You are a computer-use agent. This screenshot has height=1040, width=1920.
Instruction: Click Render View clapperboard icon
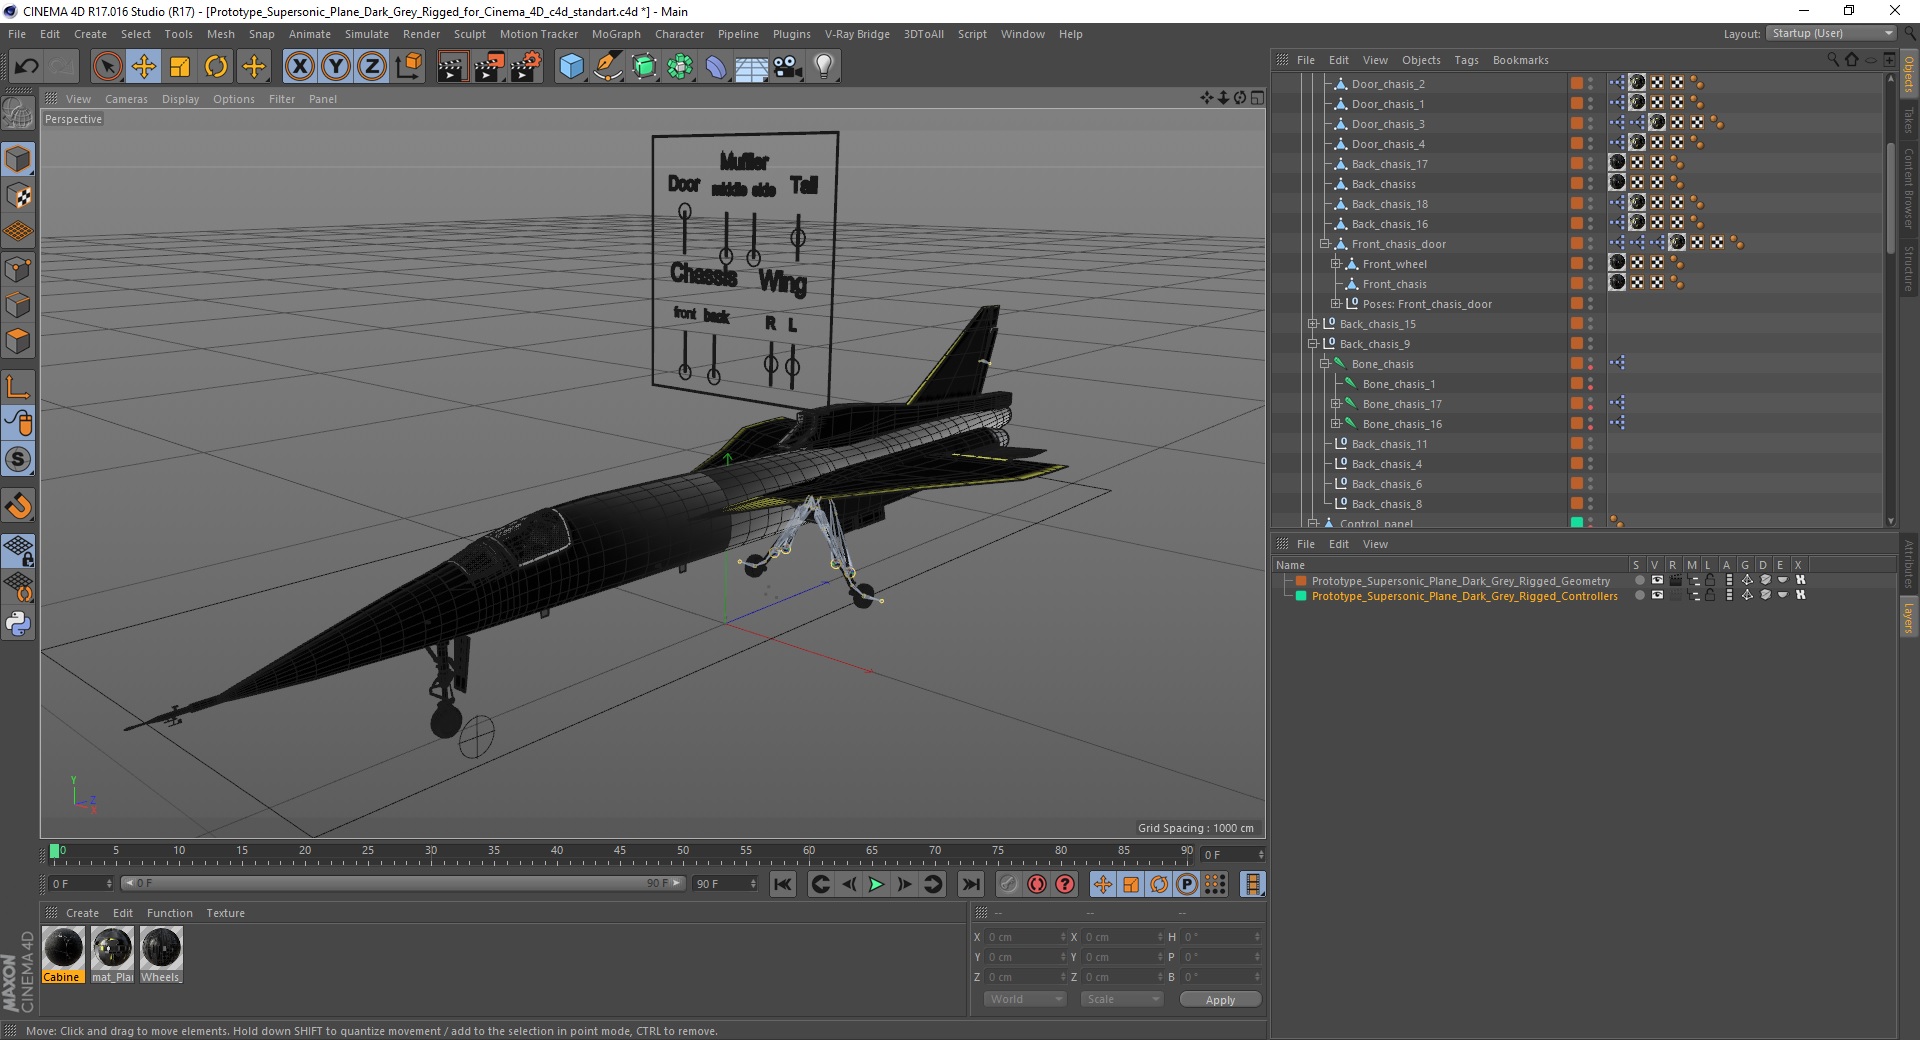pos(452,67)
